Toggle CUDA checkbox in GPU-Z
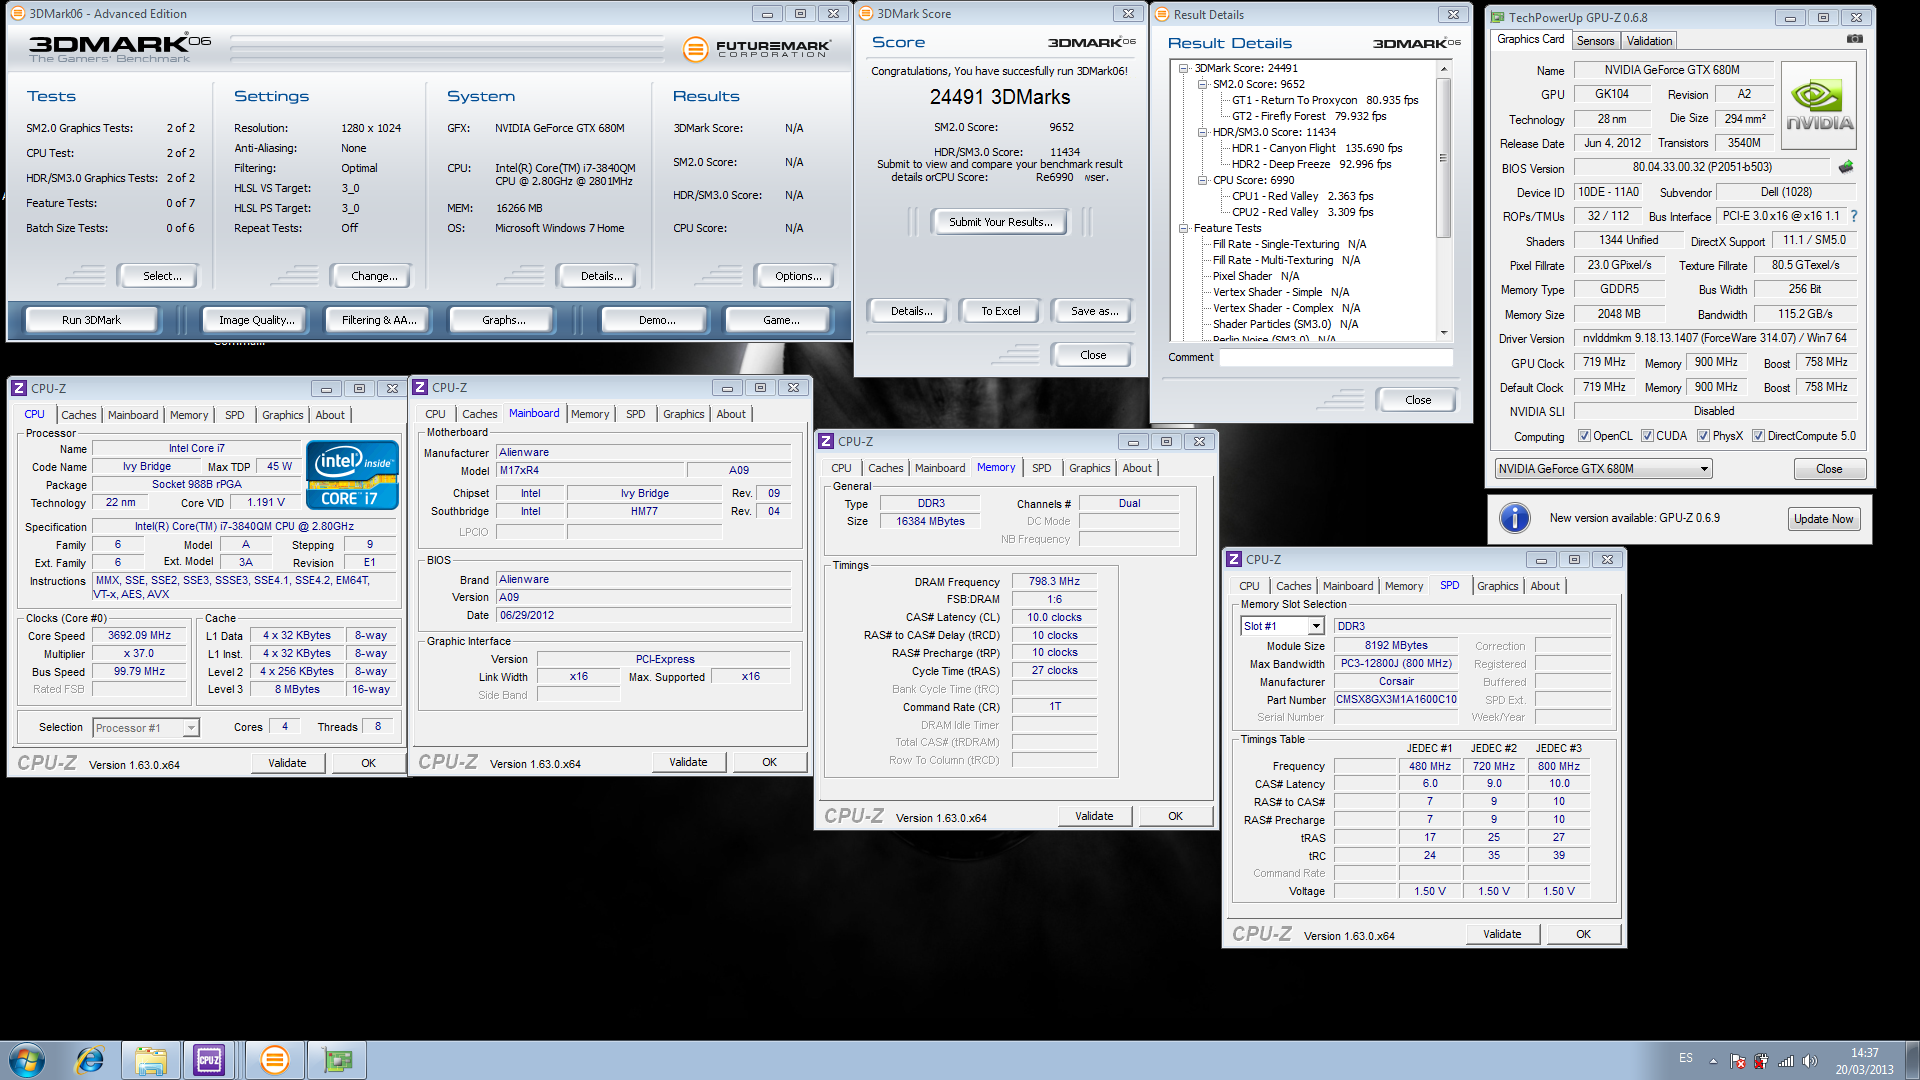This screenshot has height=1080, width=1920. (x=1647, y=436)
